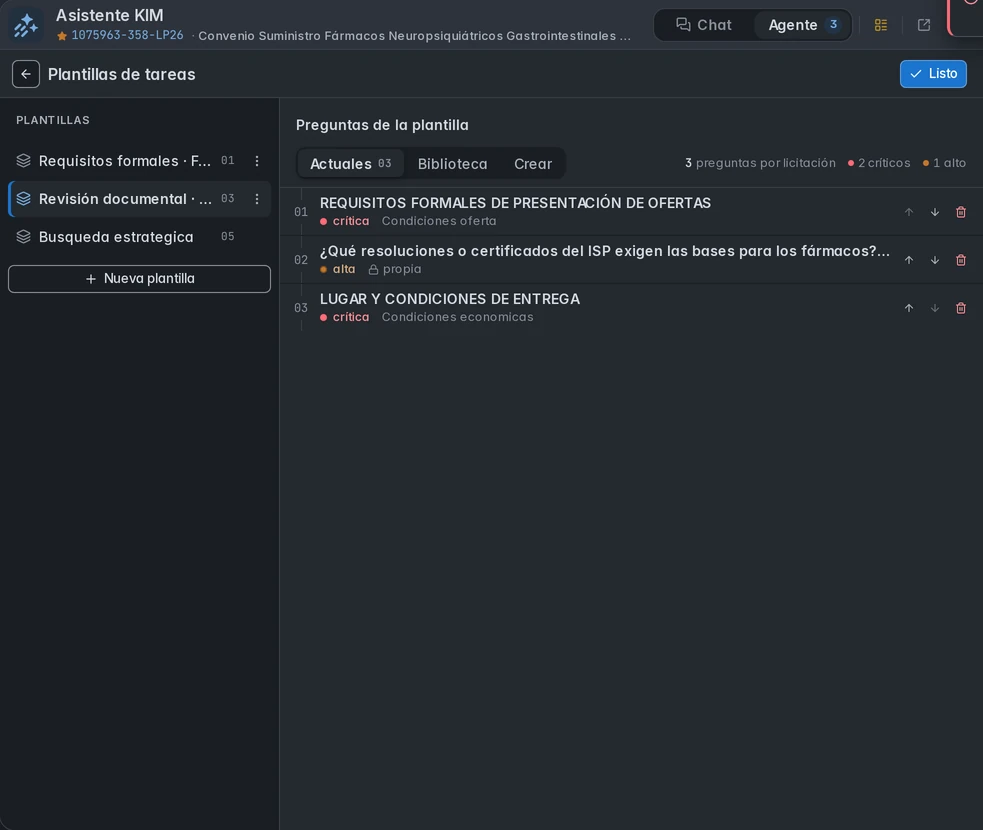The width and height of the screenshot is (983, 830).
Task: Click crítica tag on LUGAR Y CONDICIONES question
Action: point(344,317)
